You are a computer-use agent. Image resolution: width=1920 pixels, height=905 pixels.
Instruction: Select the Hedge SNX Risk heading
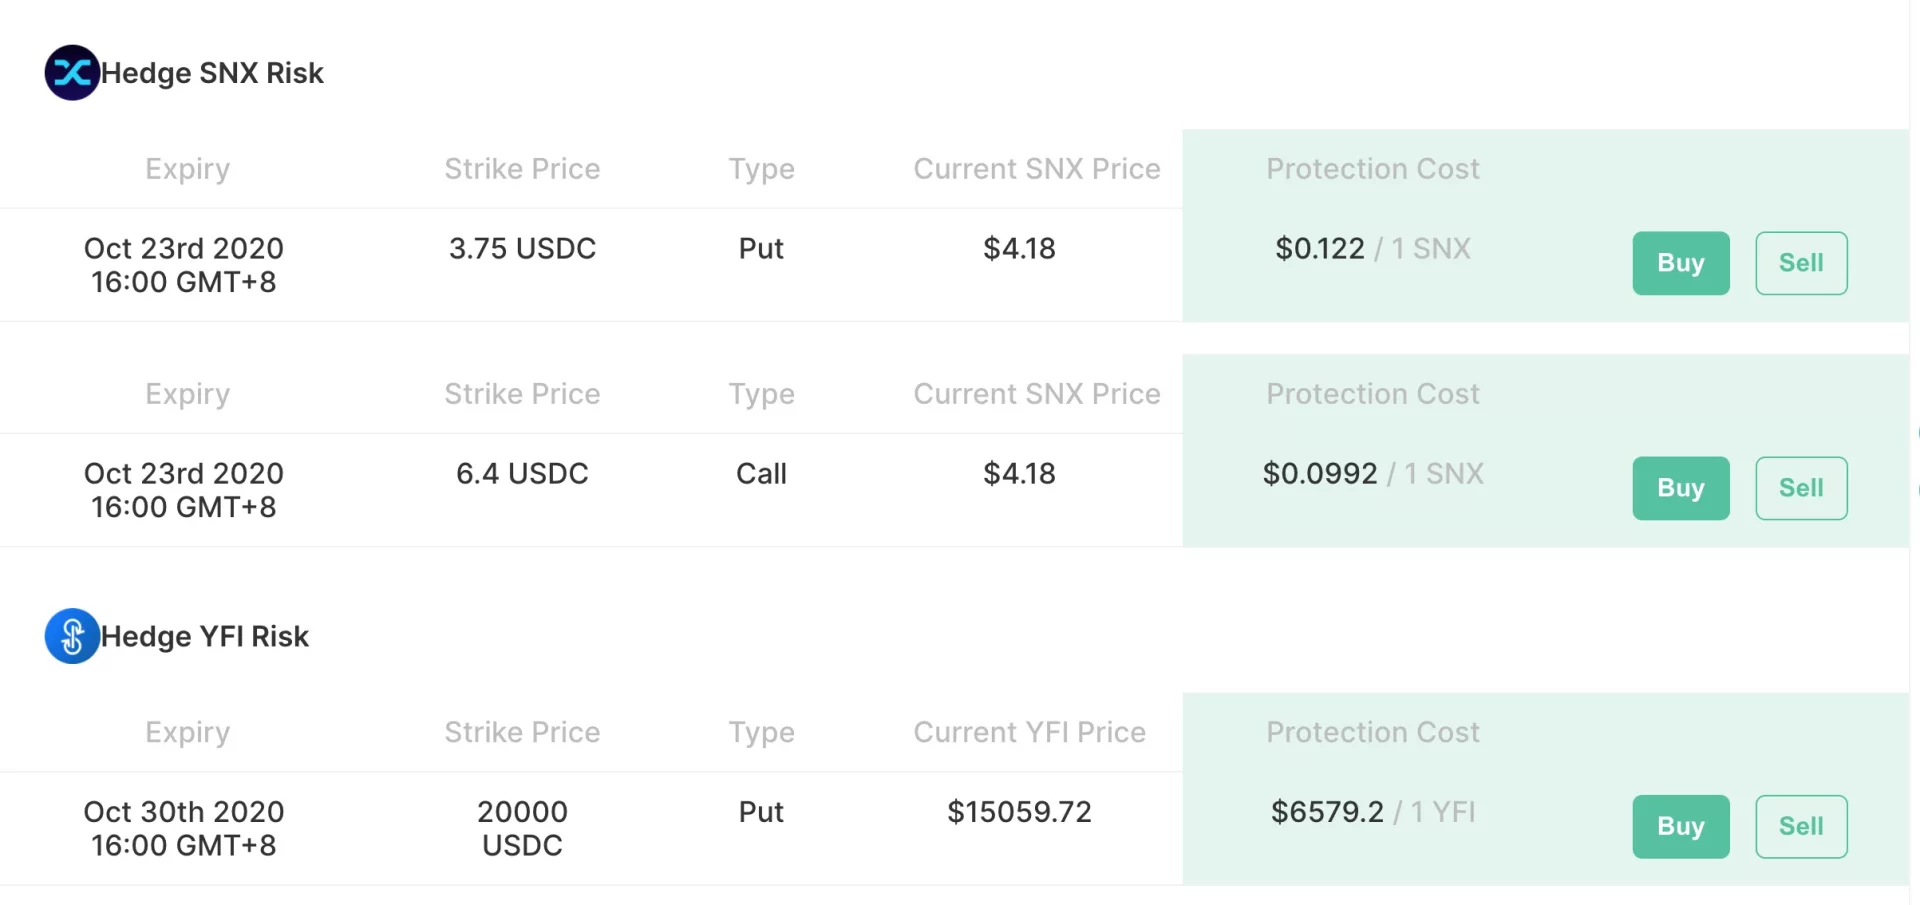point(212,73)
